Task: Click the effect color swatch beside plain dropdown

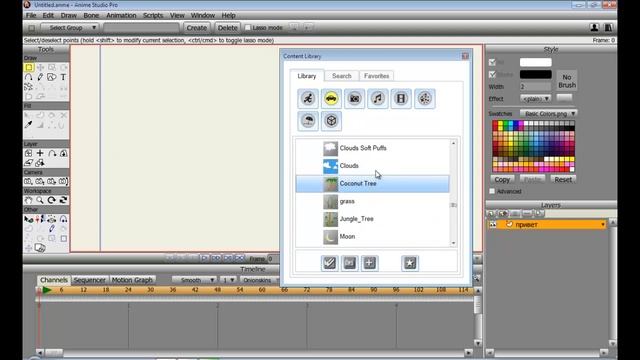Action: click(x=564, y=98)
